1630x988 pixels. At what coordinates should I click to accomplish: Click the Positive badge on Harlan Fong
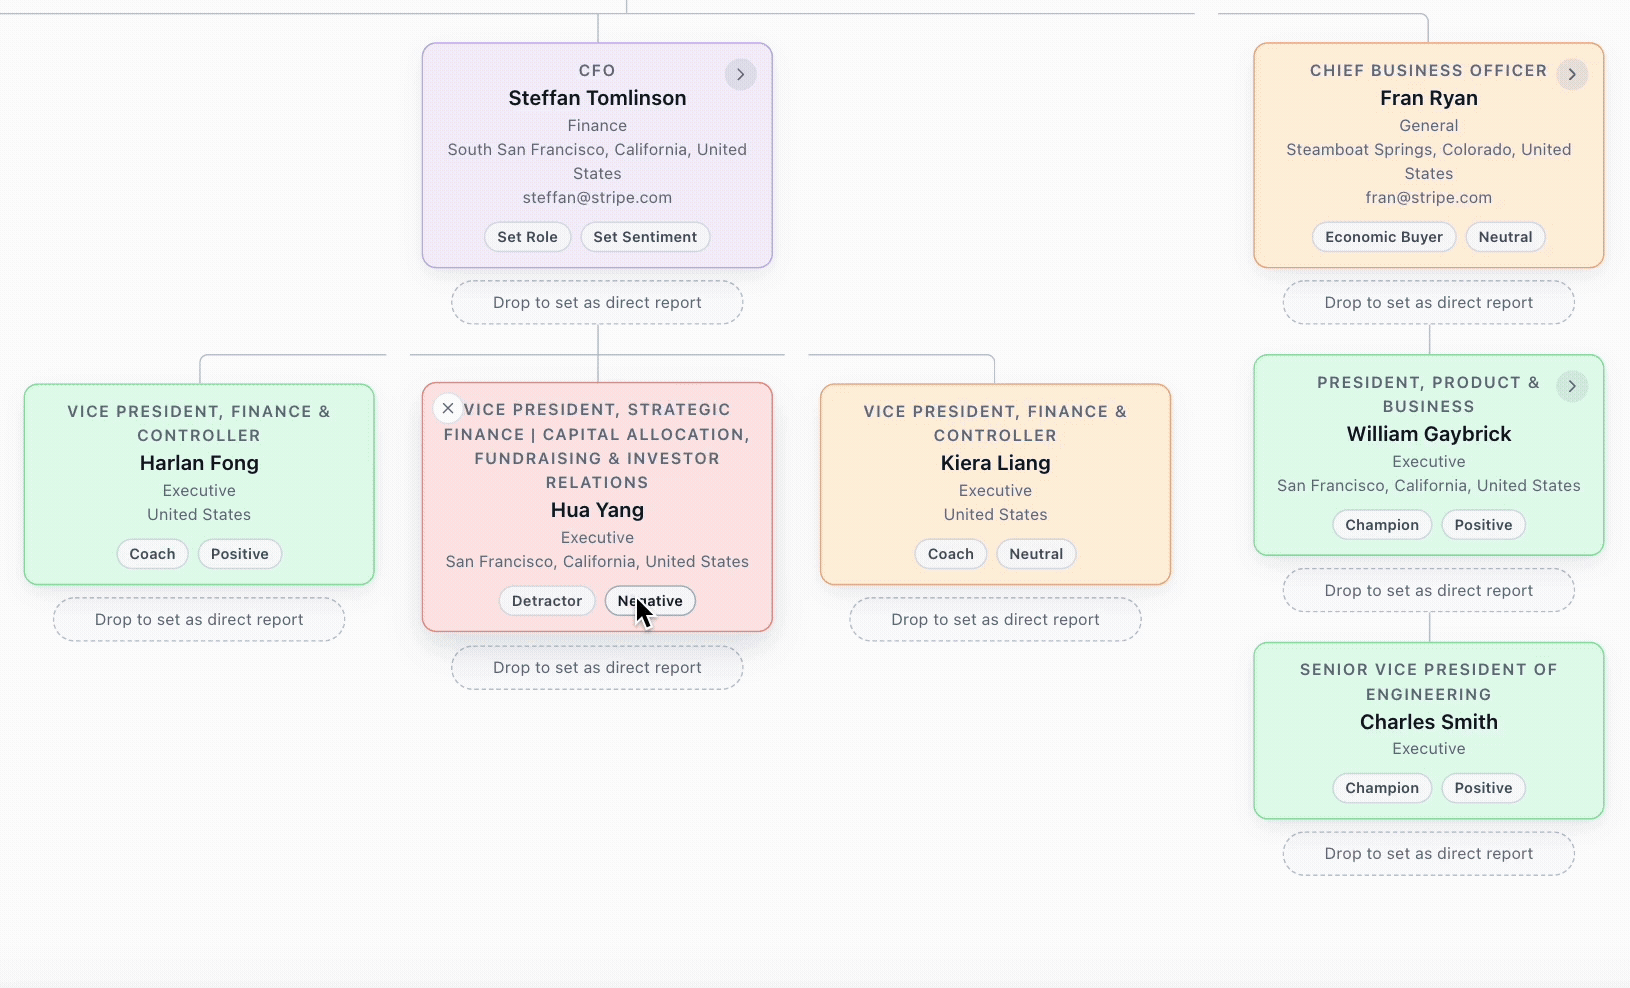(239, 553)
